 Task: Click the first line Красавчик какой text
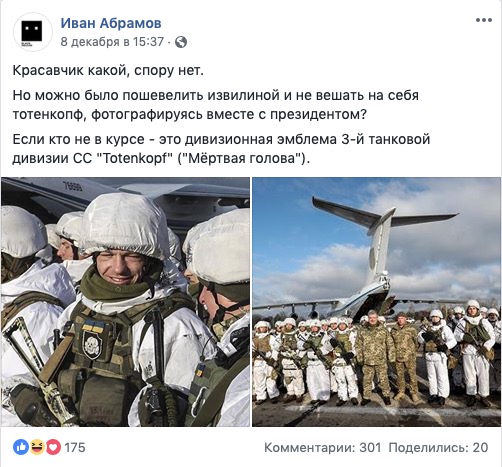[108, 70]
